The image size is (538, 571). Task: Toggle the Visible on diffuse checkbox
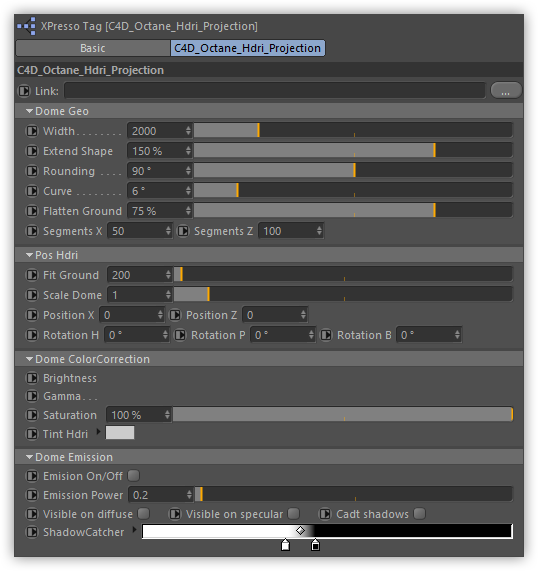click(144, 513)
